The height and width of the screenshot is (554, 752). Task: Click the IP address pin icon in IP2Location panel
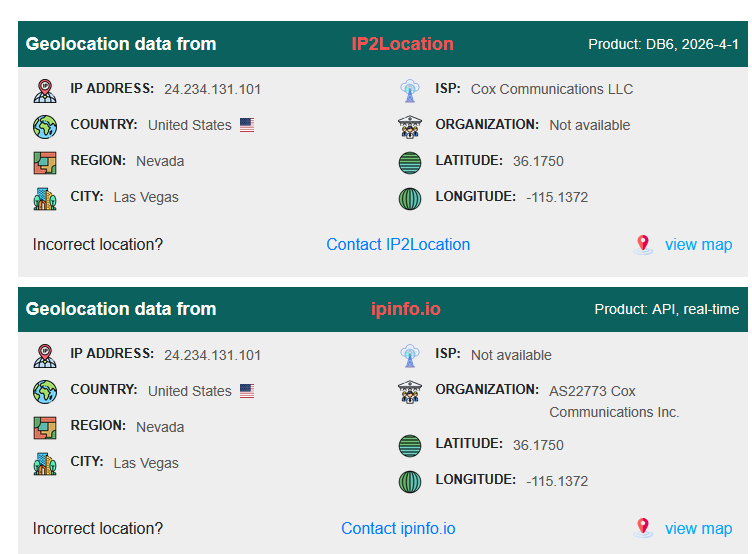point(45,91)
